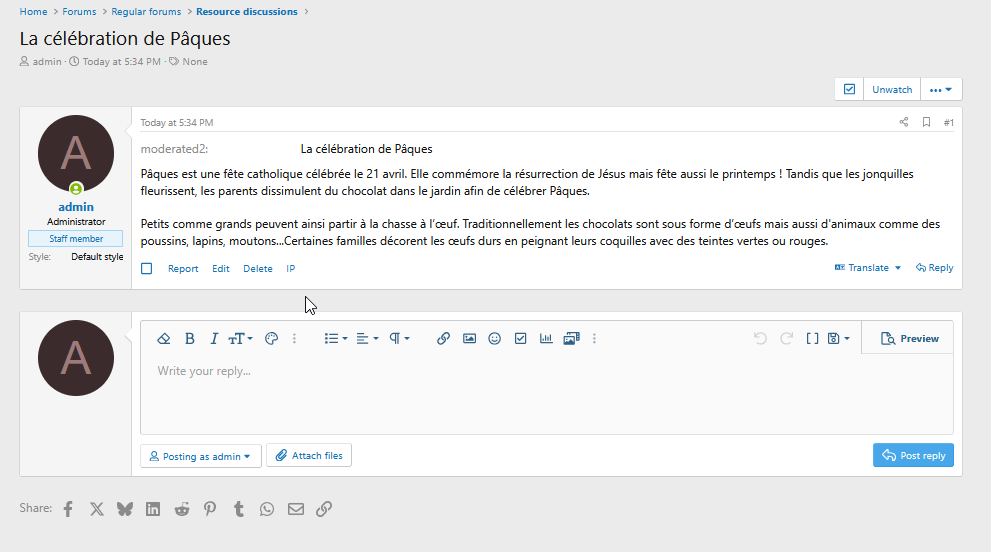Click the 'Default style' text
Viewport: 991px width, 552px height.
click(97, 257)
